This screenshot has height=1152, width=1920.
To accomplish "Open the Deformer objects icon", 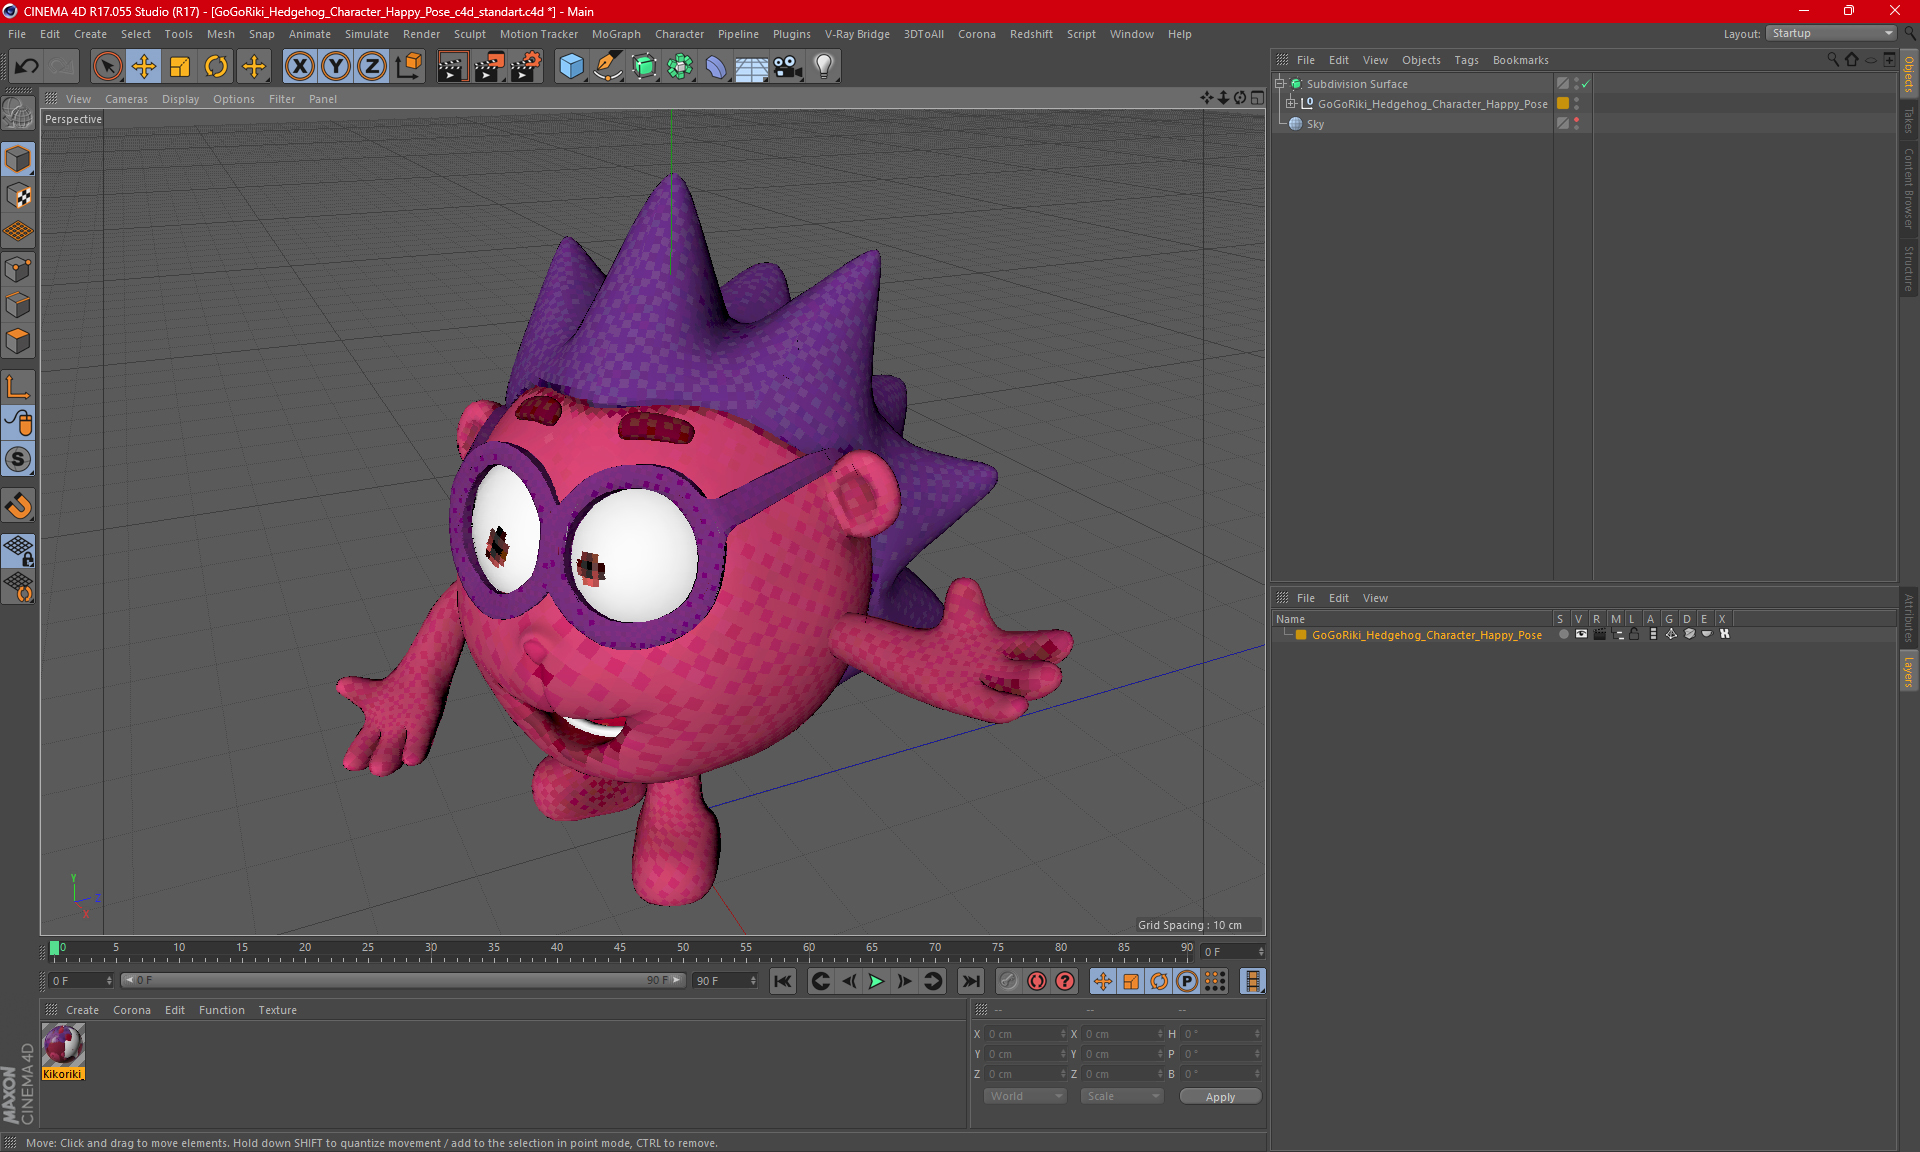I will click(716, 66).
